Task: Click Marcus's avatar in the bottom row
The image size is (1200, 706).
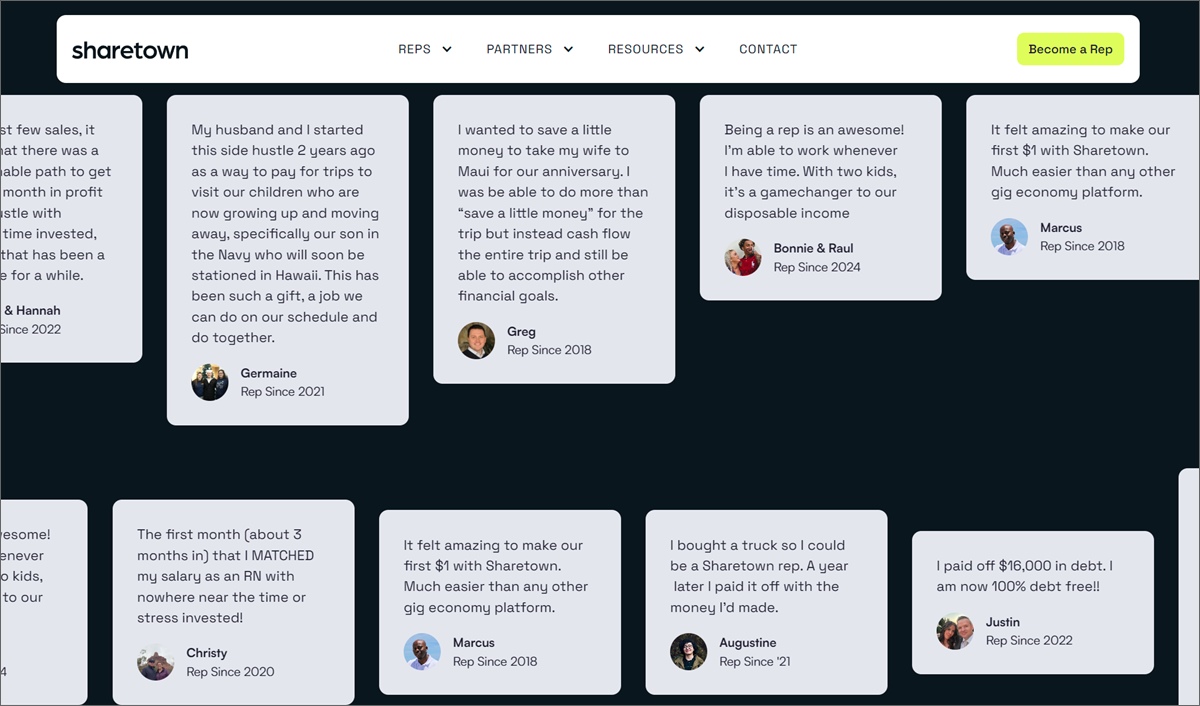Action: tap(422, 652)
